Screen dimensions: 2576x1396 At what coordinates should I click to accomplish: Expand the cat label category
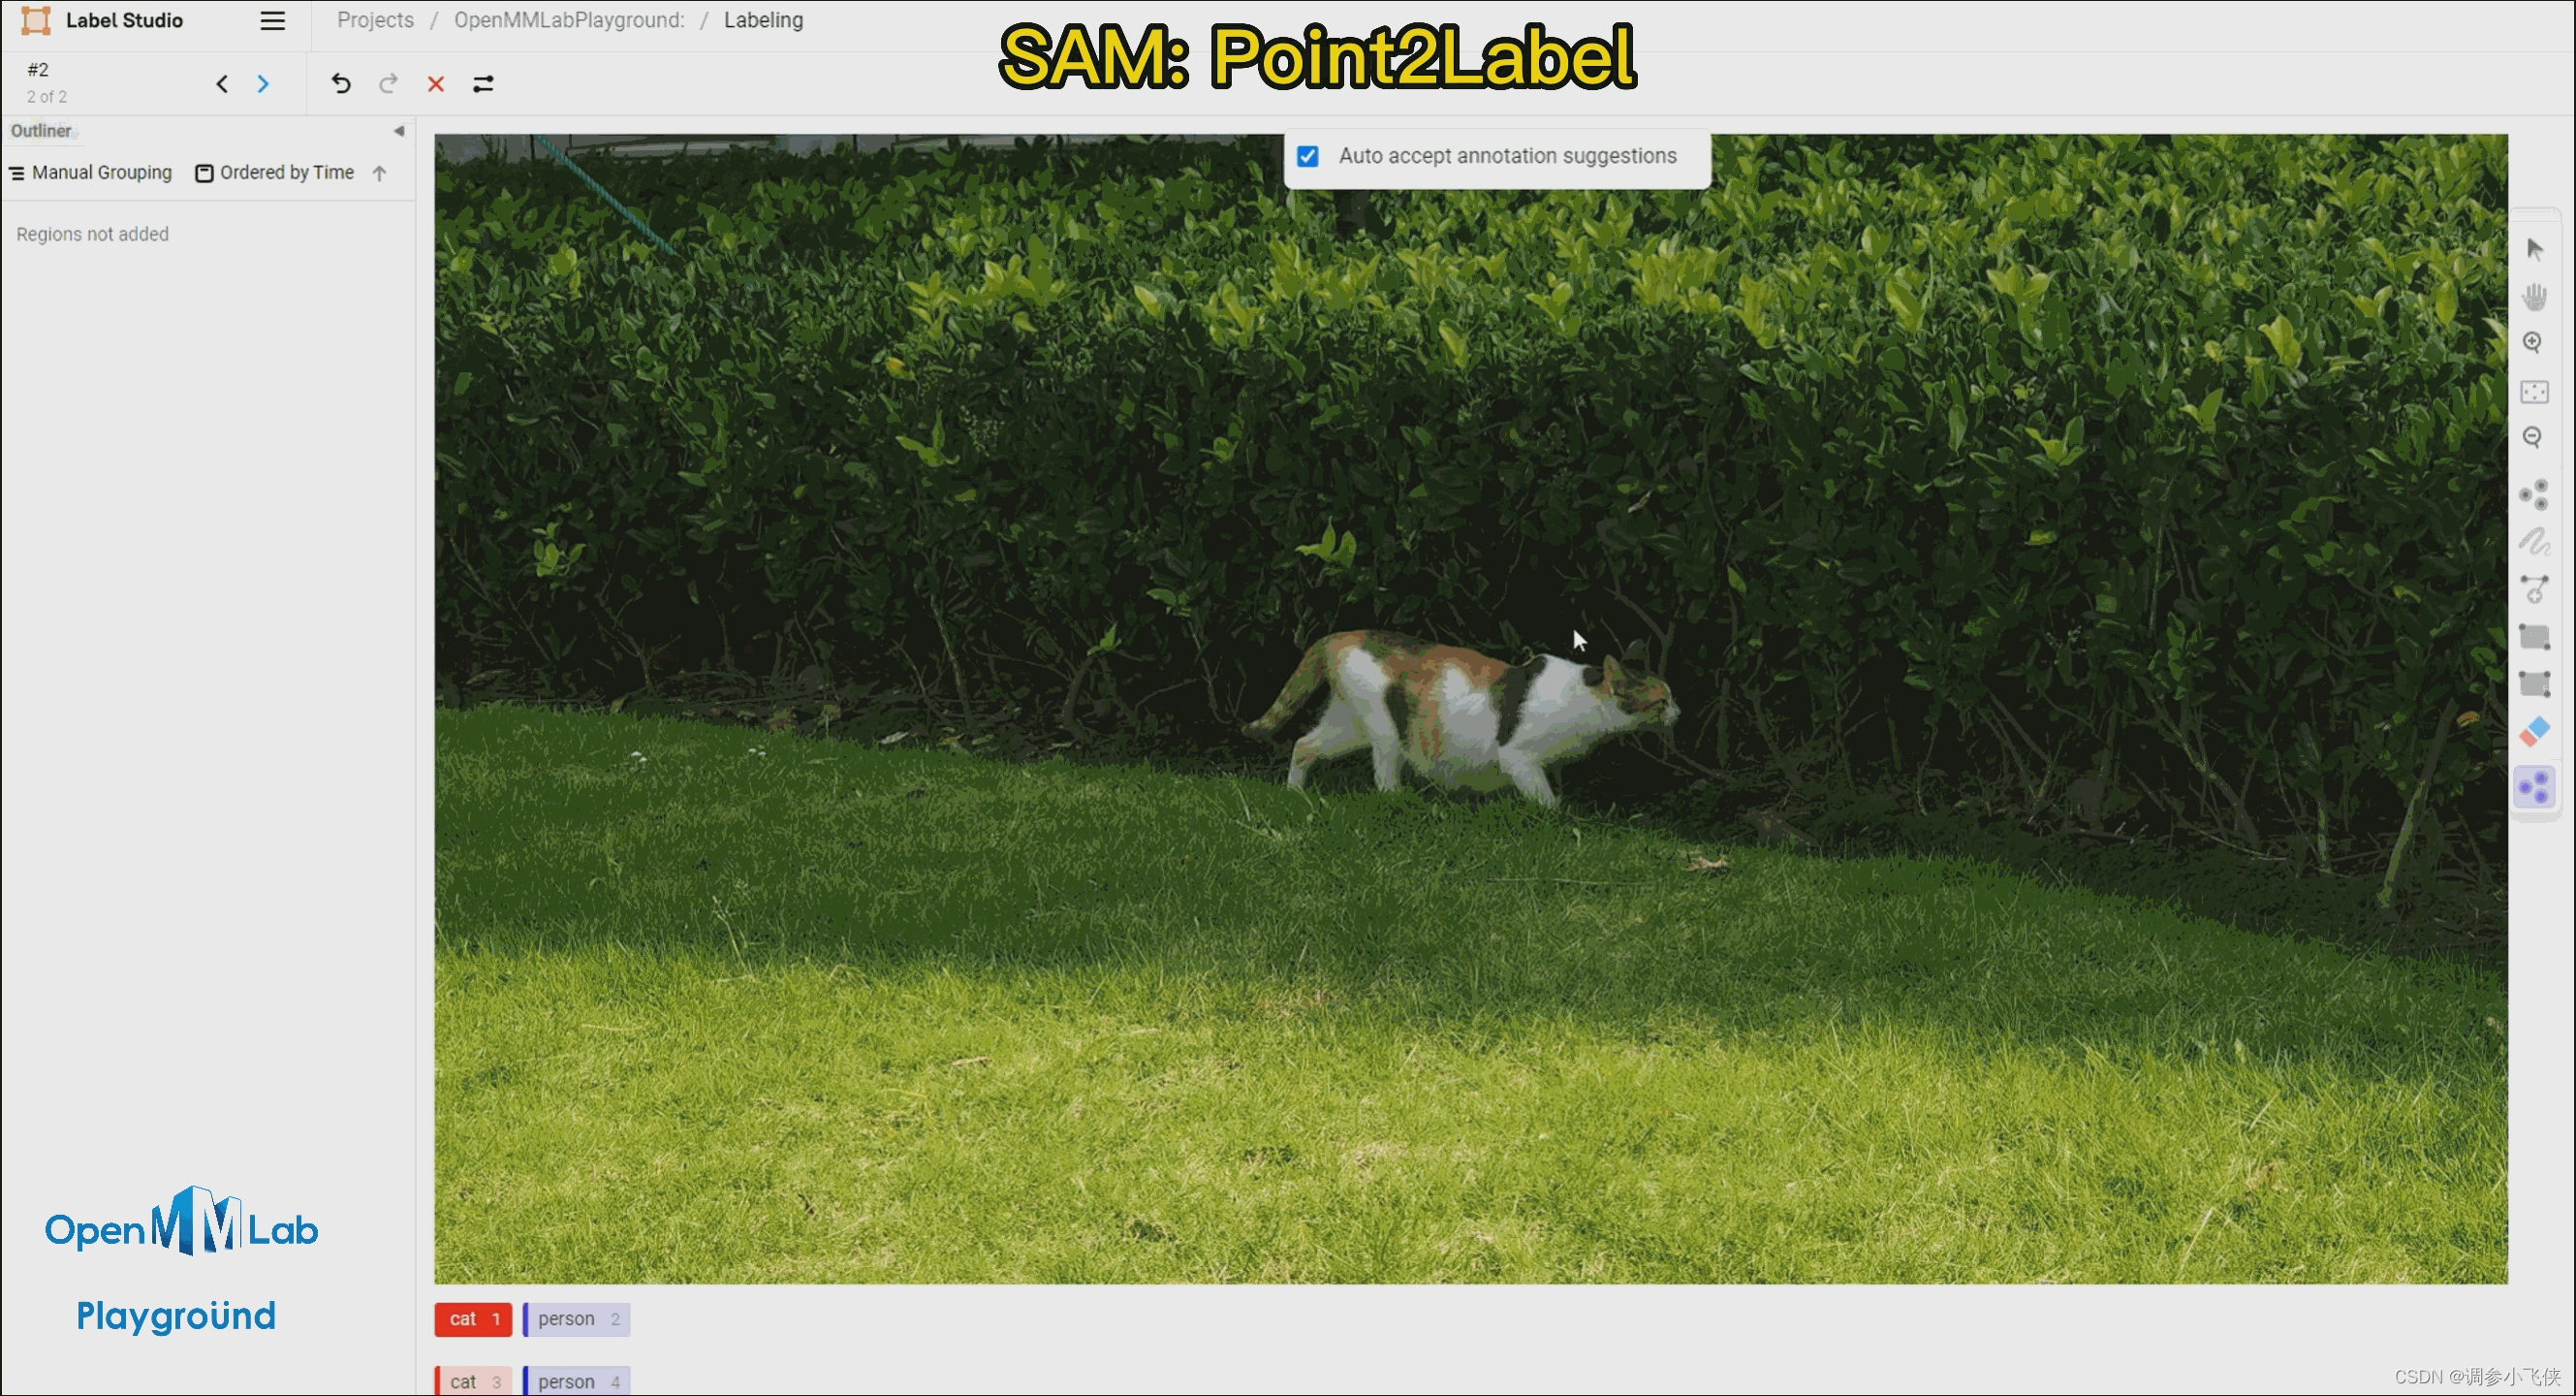471,1318
